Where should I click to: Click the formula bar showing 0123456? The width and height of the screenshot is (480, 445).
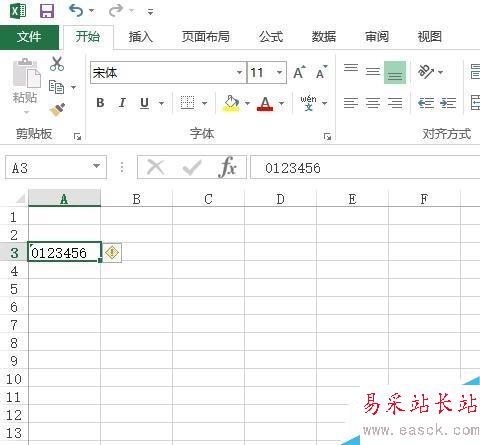pos(365,167)
